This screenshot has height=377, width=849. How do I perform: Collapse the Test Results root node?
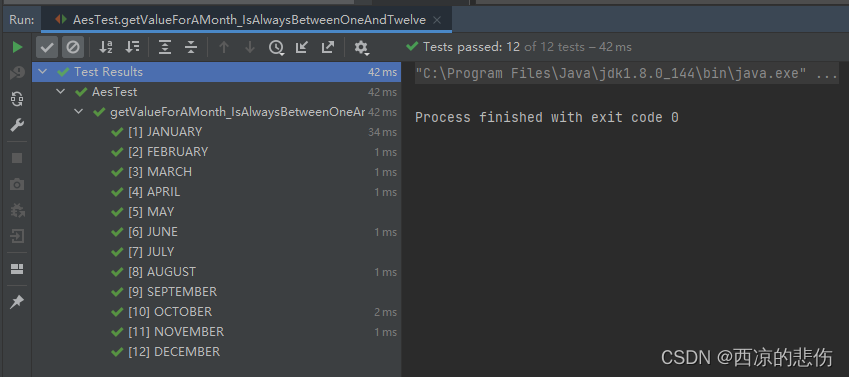point(42,72)
